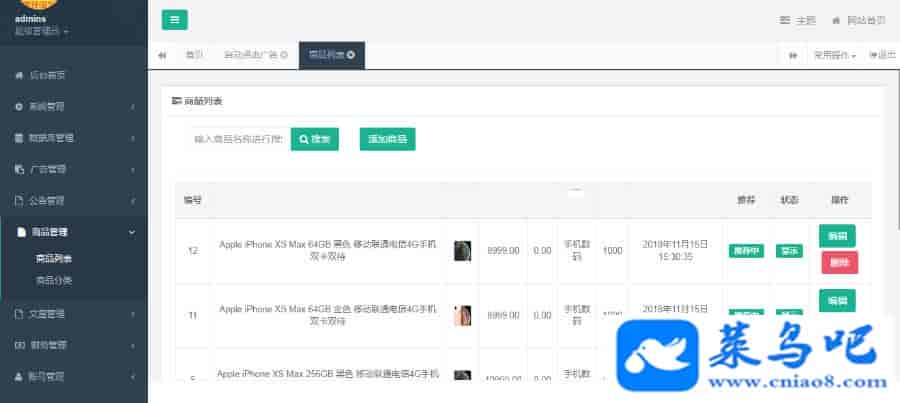This screenshot has width=900, height=403.
Task: Click the 1000 stock value in row 12
Action: pos(612,251)
